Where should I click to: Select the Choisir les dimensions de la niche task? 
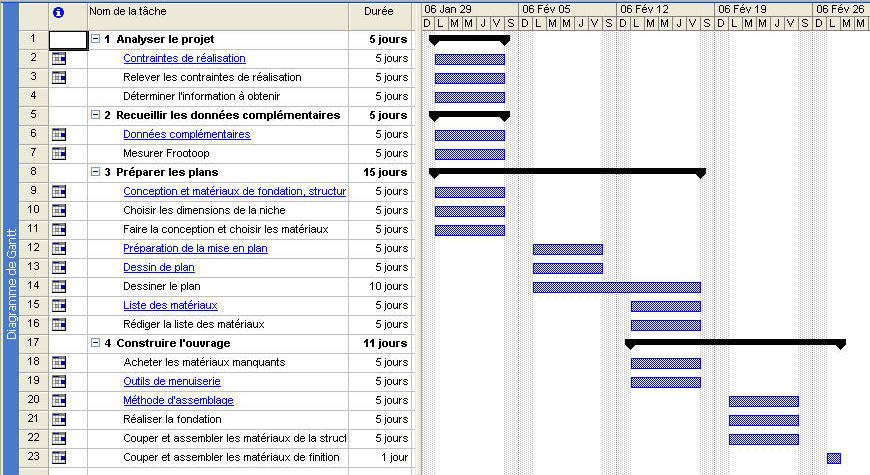click(x=204, y=210)
